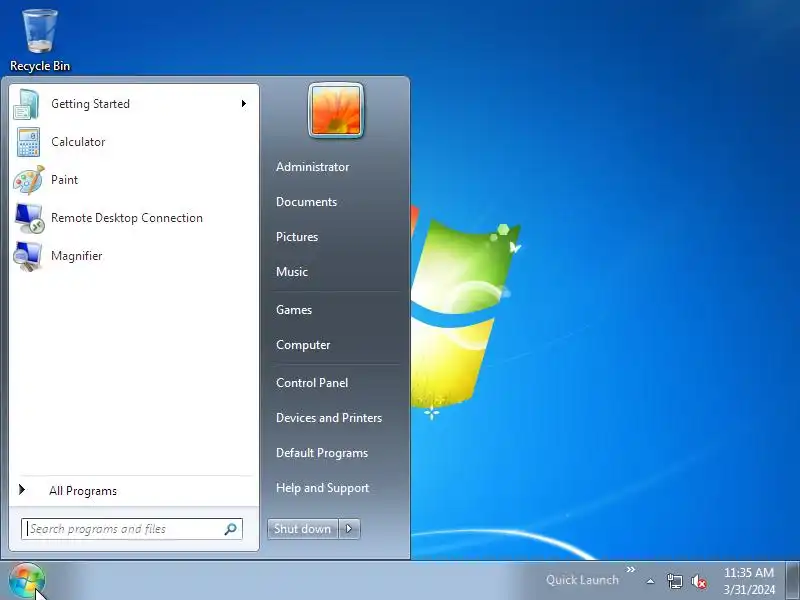Open Help and Support
The image size is (800, 600).
322,488
